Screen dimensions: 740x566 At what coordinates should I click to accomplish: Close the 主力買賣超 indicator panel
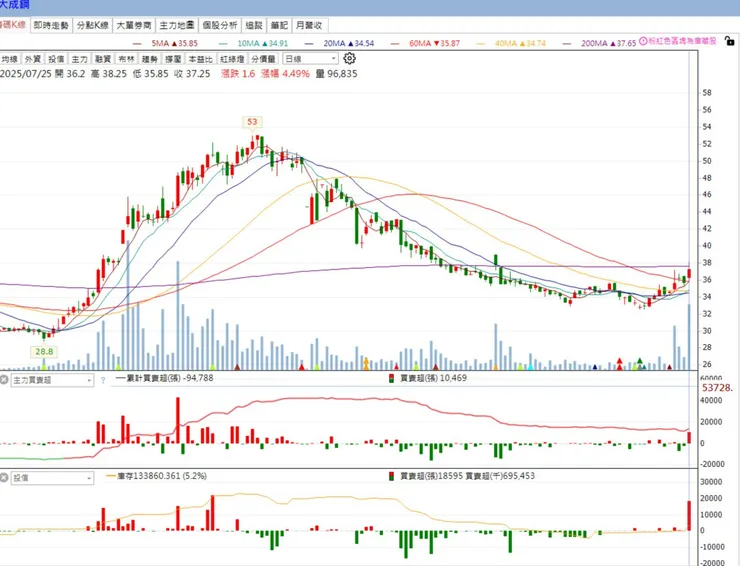coord(4,380)
